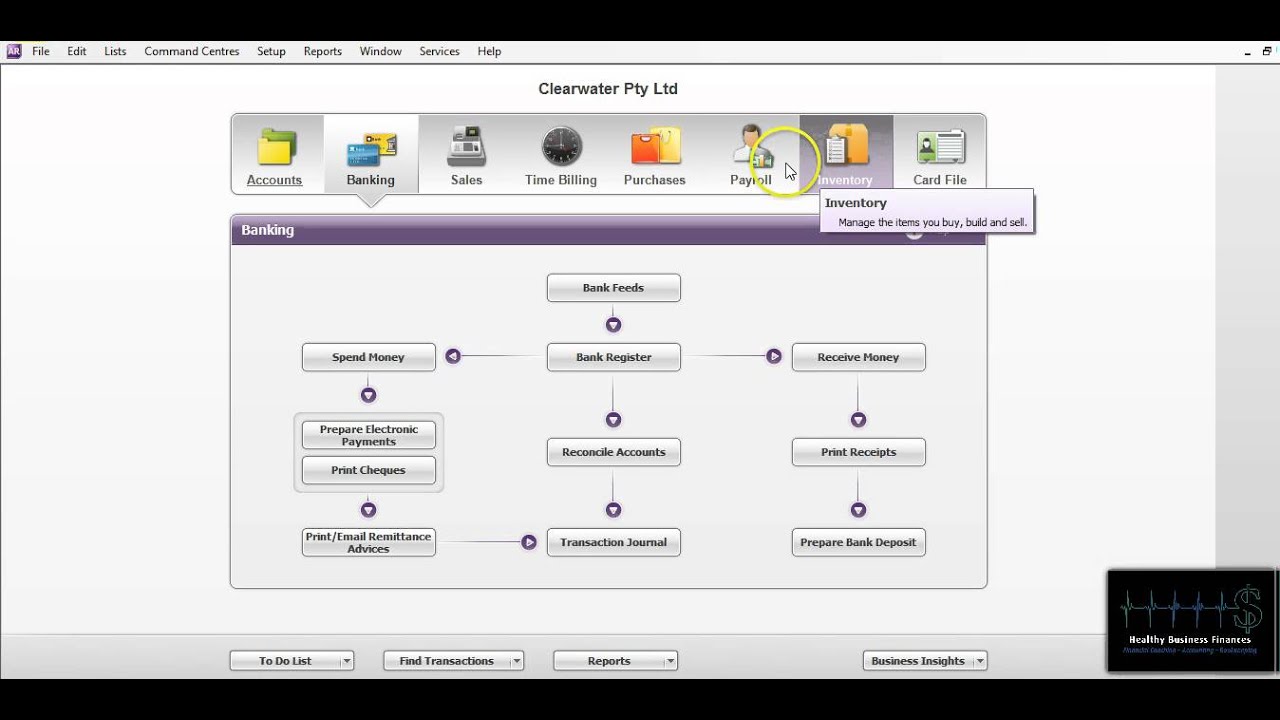Viewport: 1280px width, 720px height.
Task: Open the Card File icon
Action: 940,147
